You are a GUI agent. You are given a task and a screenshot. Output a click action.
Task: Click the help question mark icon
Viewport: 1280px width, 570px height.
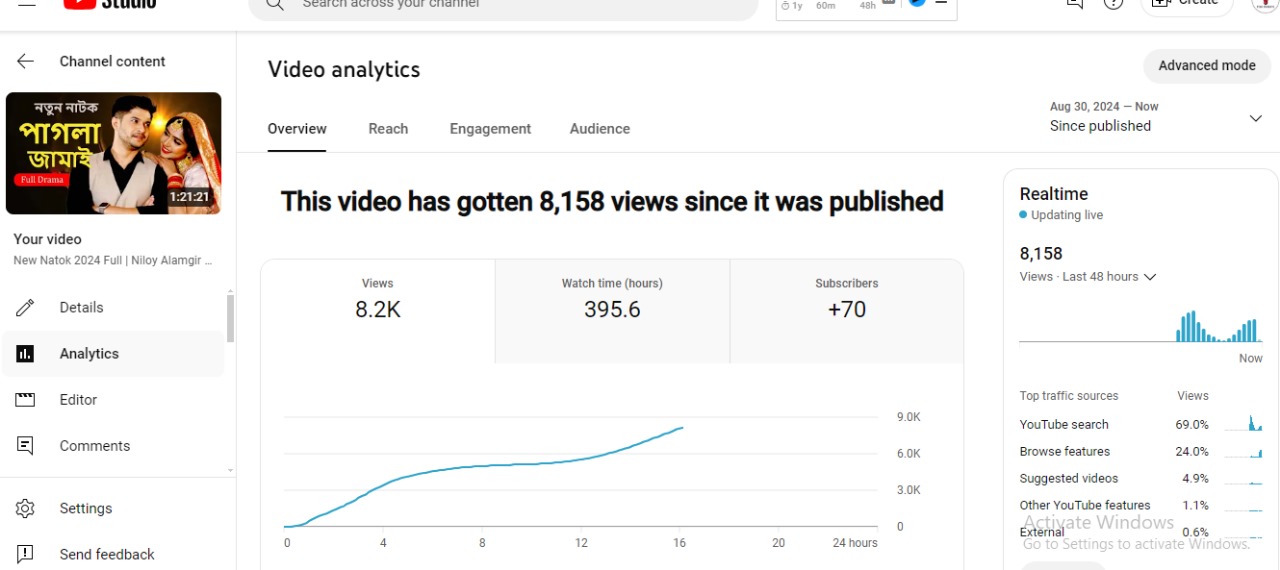pyautogui.click(x=1113, y=3)
